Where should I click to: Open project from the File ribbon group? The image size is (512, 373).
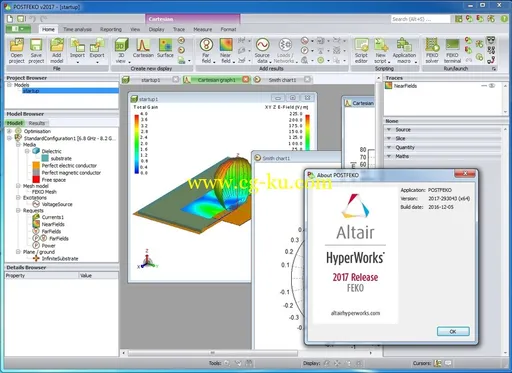click(16, 51)
